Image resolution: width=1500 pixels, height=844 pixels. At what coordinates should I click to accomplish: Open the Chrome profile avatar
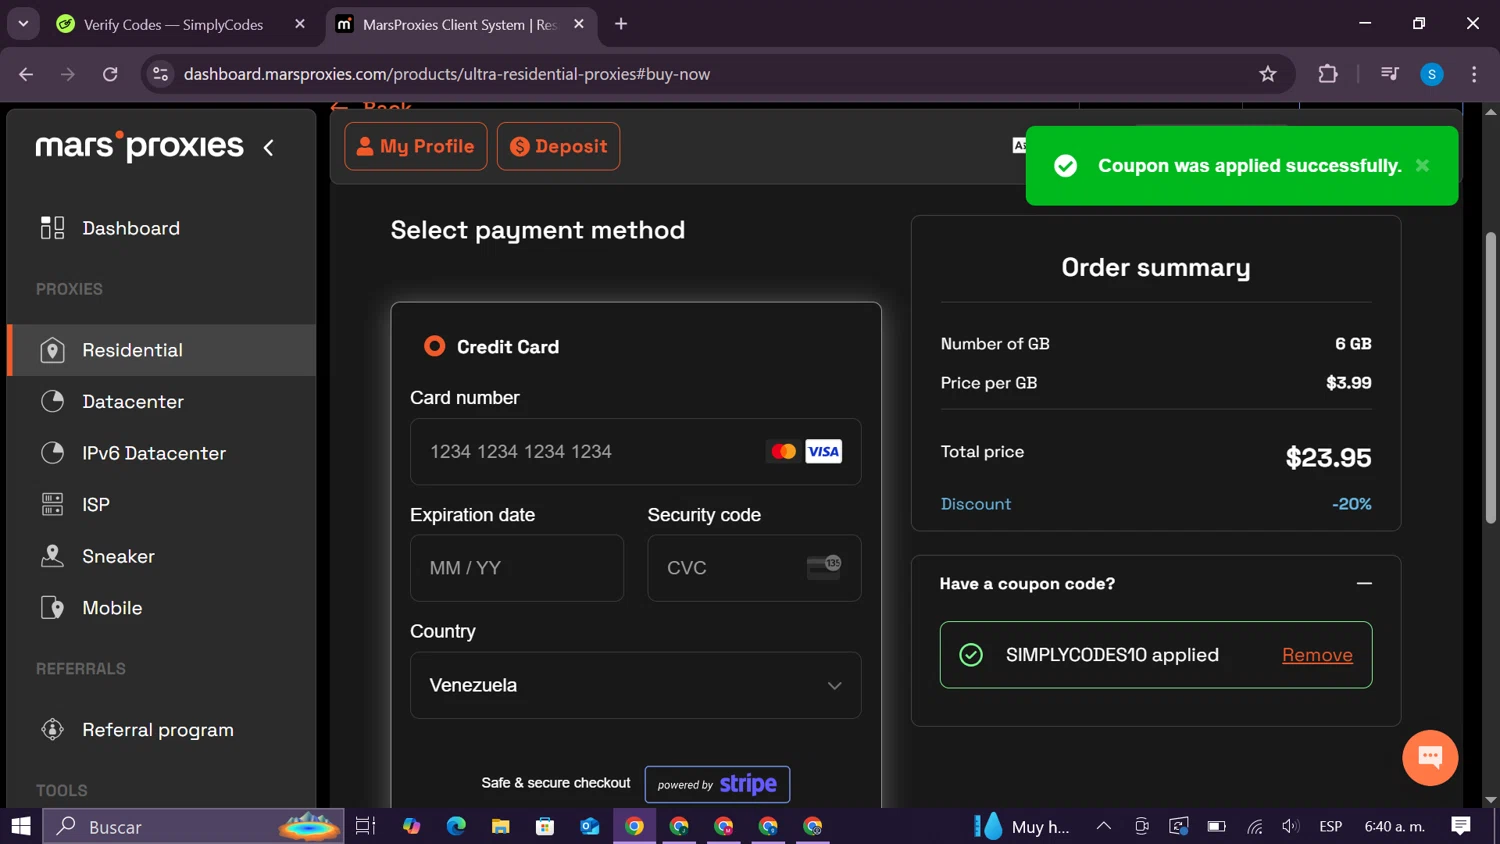(x=1432, y=74)
